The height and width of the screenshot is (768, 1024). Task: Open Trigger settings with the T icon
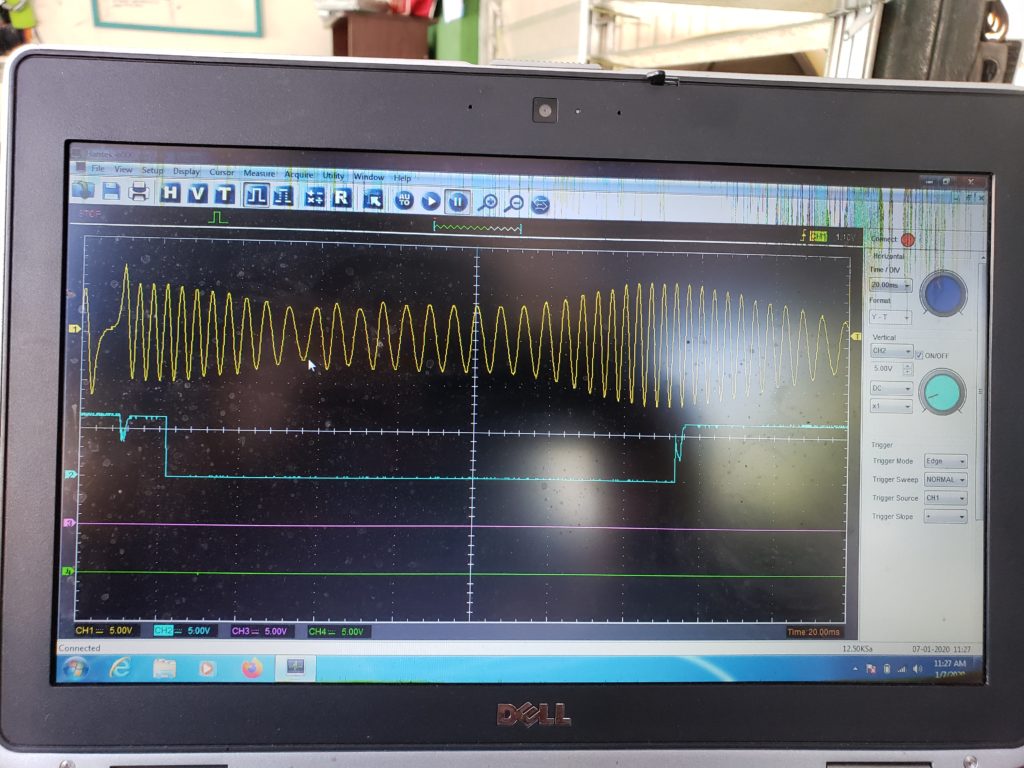point(224,195)
